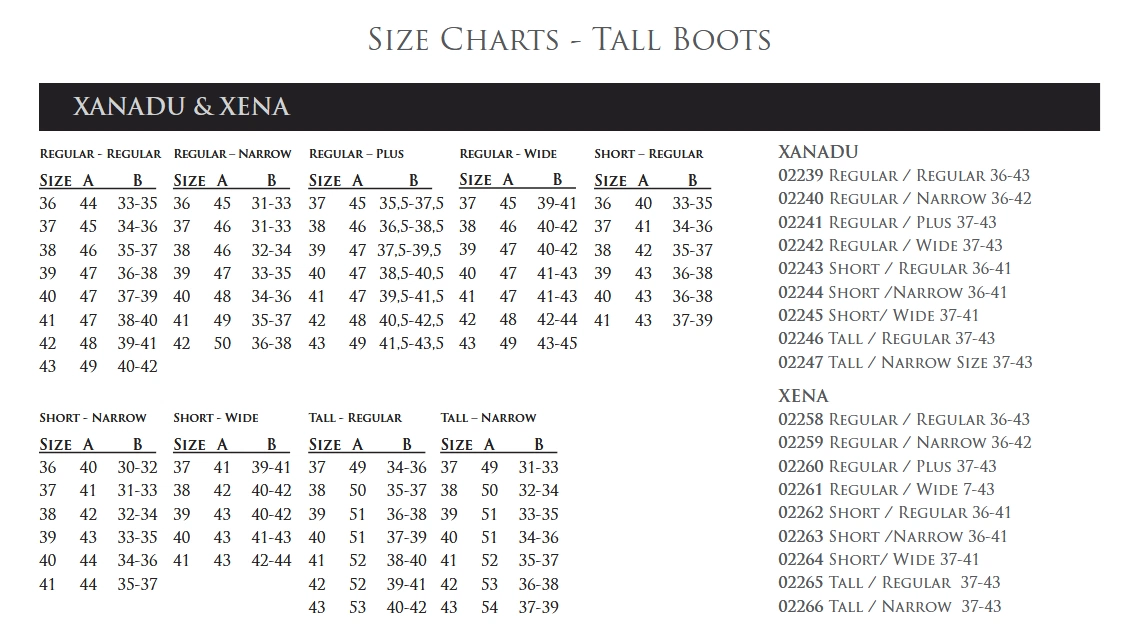Click the Short - Narrow table heading
The image size is (1130, 637).
[x=93, y=418]
